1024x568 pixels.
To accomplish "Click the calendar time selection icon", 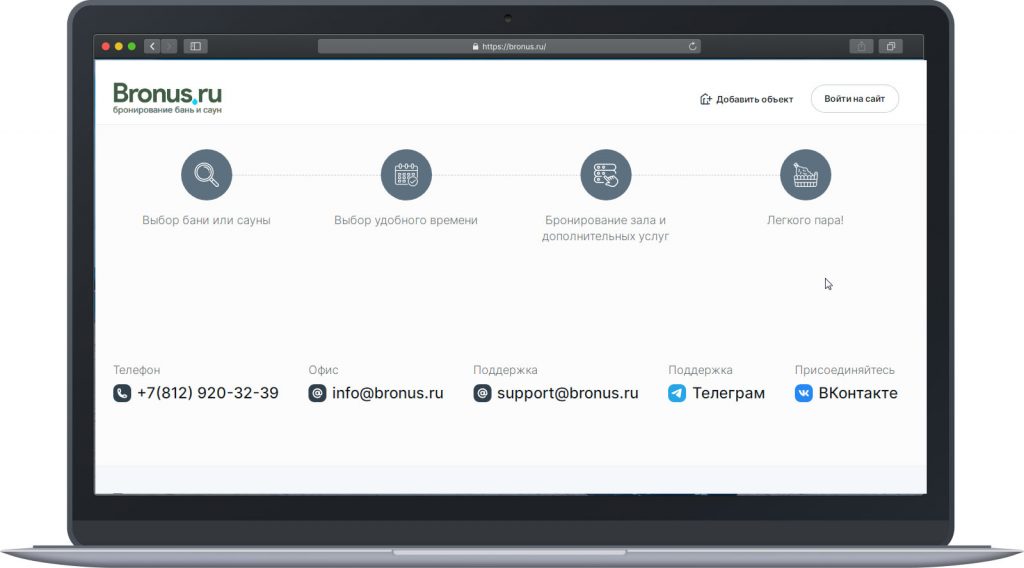I will pyautogui.click(x=406, y=174).
